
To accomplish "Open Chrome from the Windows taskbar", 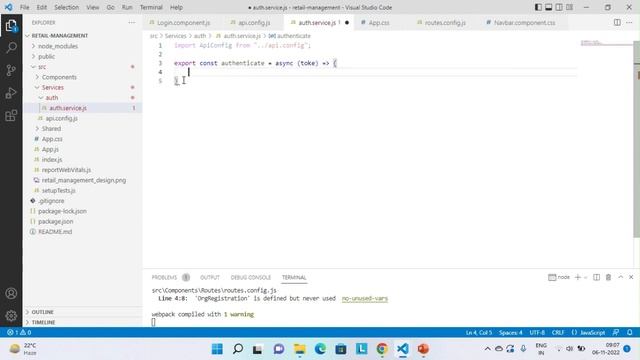I will (x=382, y=349).
